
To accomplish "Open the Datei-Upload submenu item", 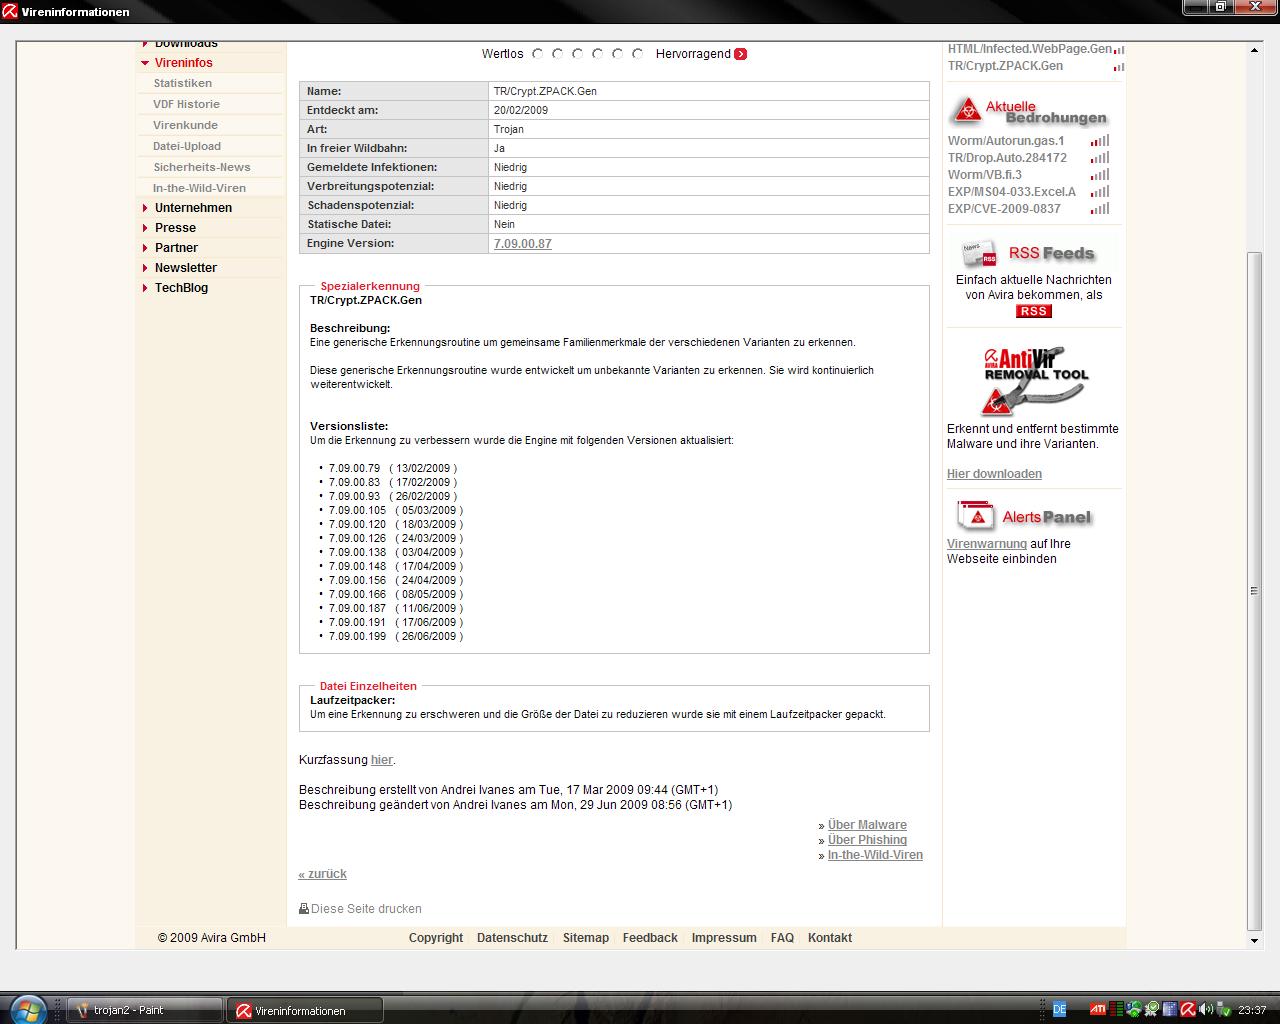I will [x=187, y=146].
